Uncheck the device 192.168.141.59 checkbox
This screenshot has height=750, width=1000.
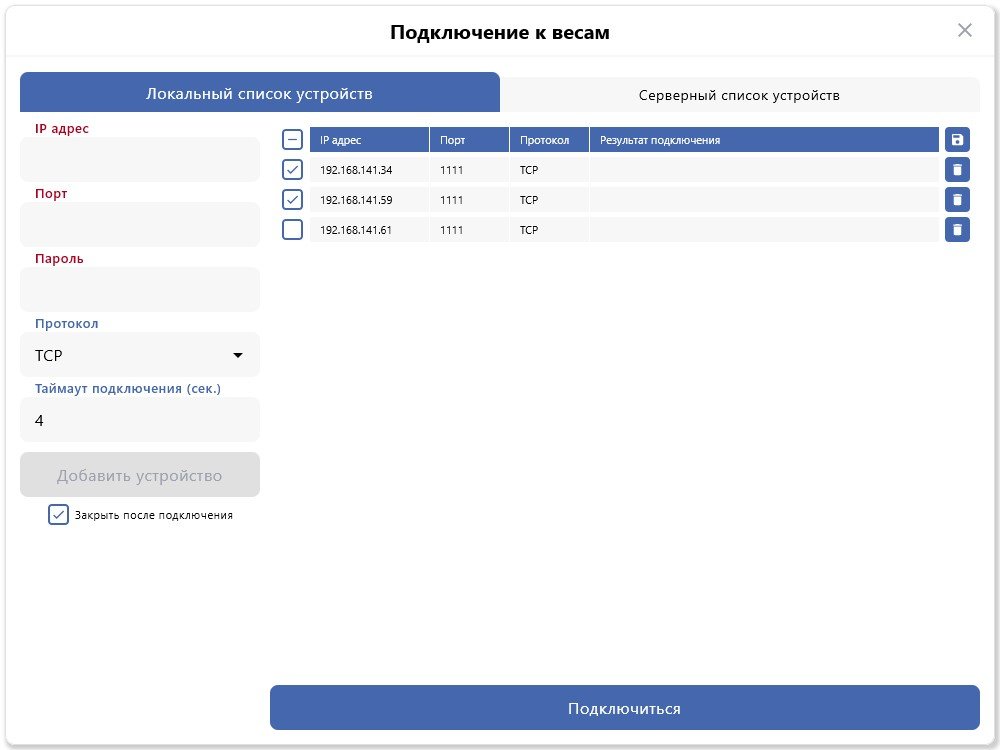pos(292,200)
